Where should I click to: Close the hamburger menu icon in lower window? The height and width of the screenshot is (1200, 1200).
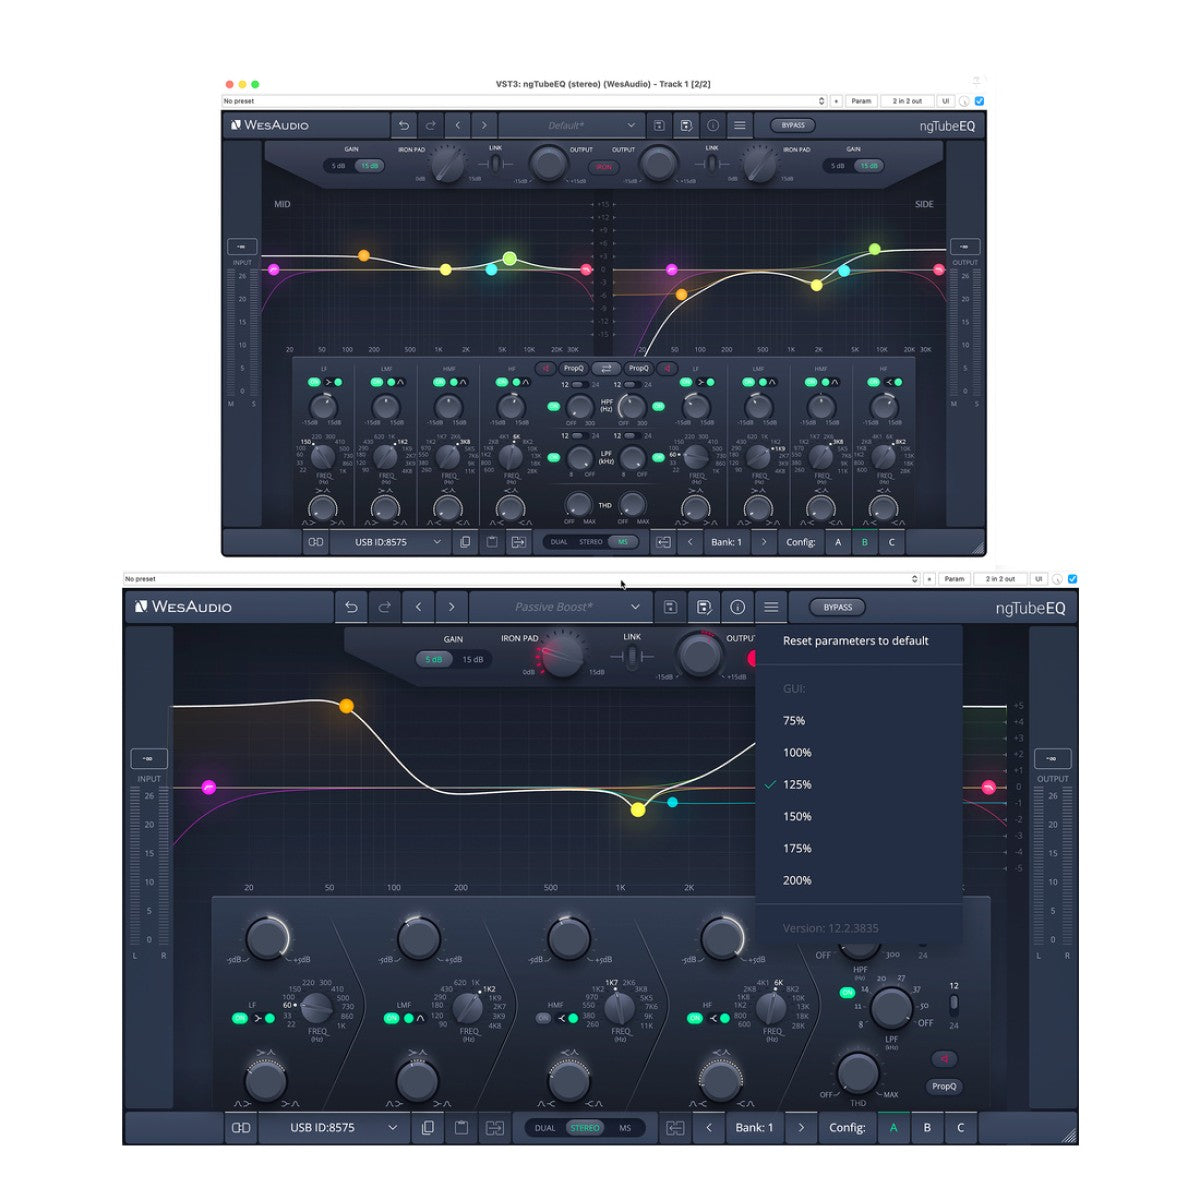(771, 607)
